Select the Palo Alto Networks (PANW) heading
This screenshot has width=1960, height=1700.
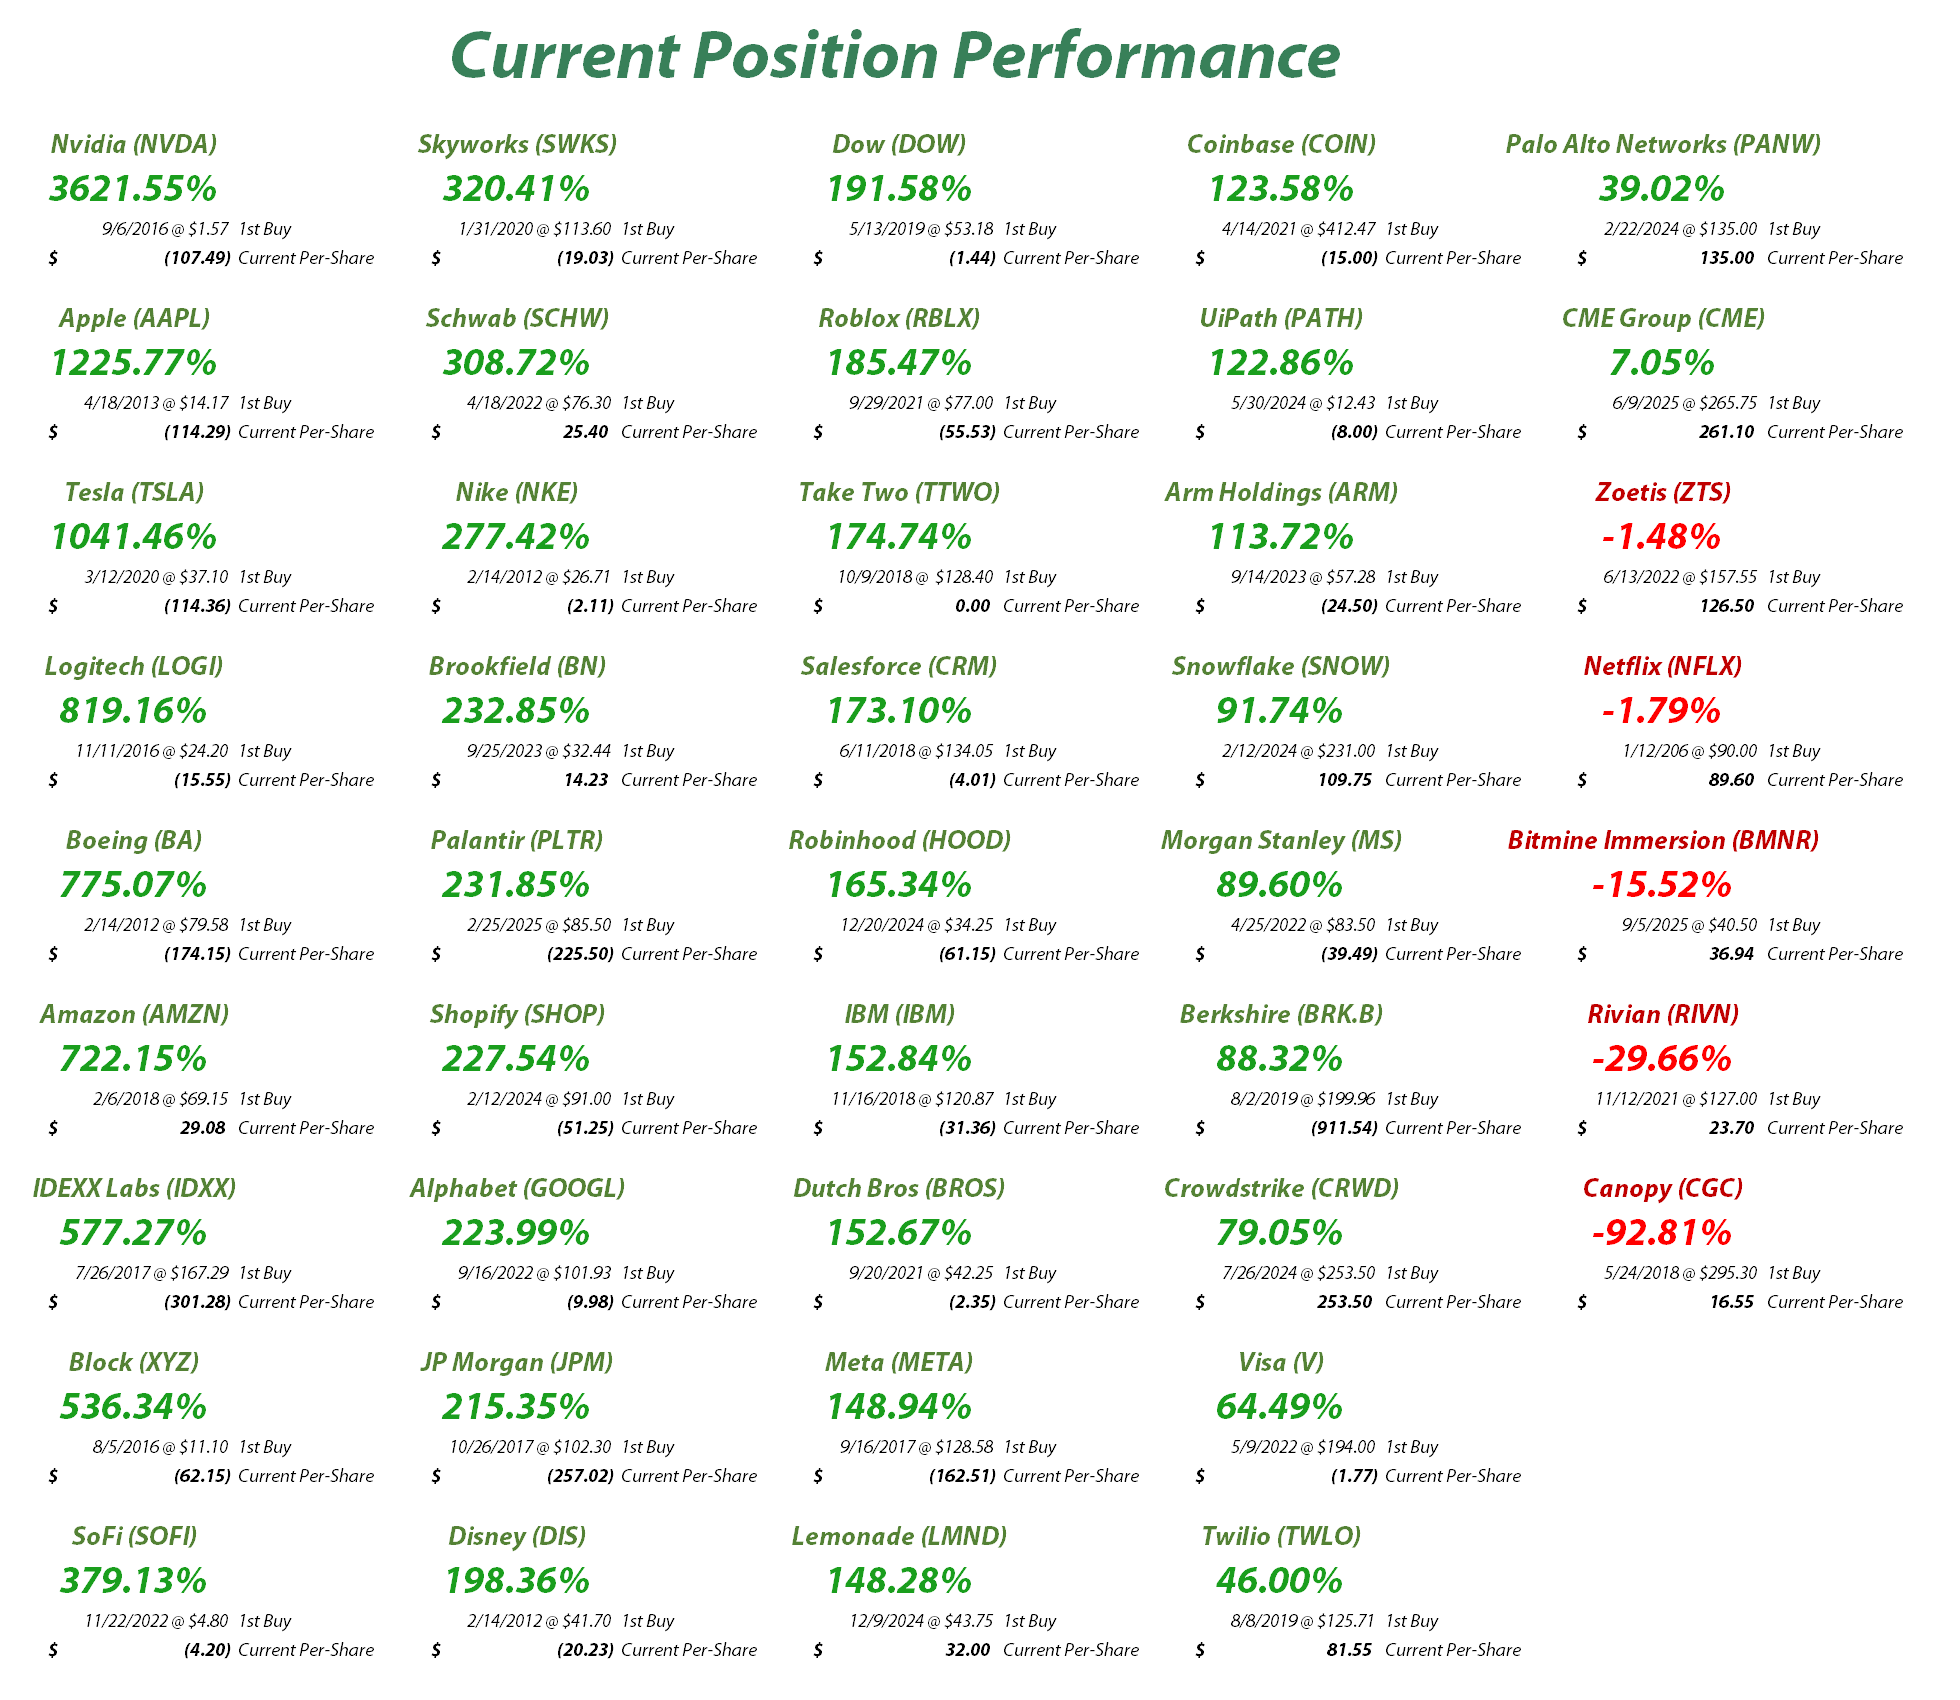pyautogui.click(x=1663, y=144)
